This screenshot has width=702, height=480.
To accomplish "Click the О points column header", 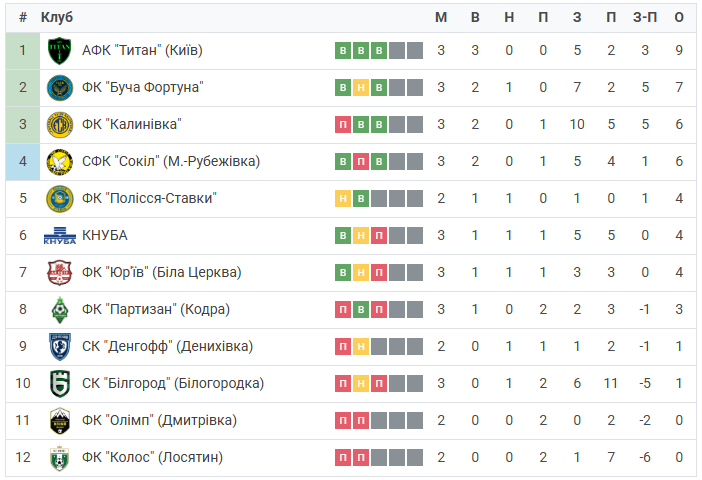I will click(679, 17).
